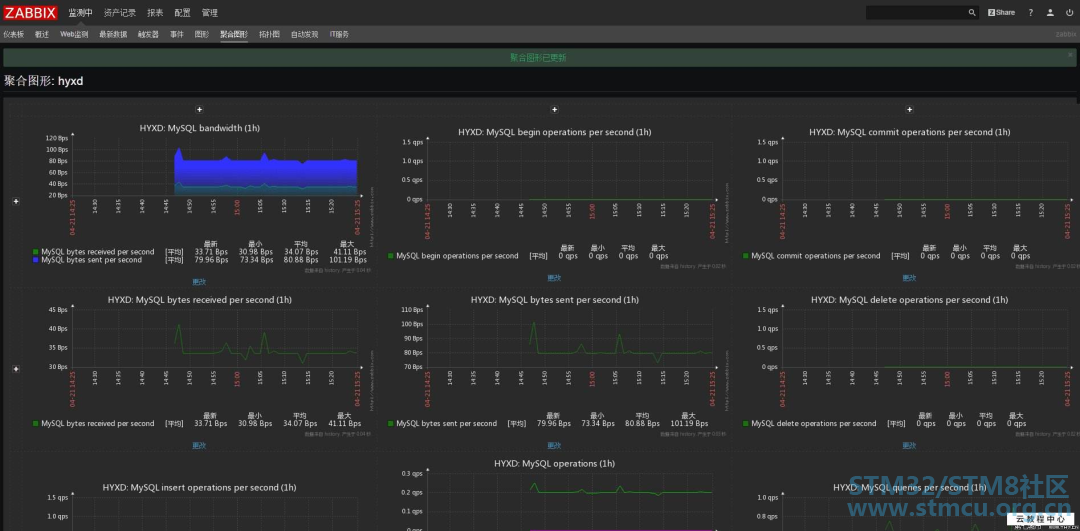Open the 图形 submenu
1080x531 pixels.
[x=202, y=34]
